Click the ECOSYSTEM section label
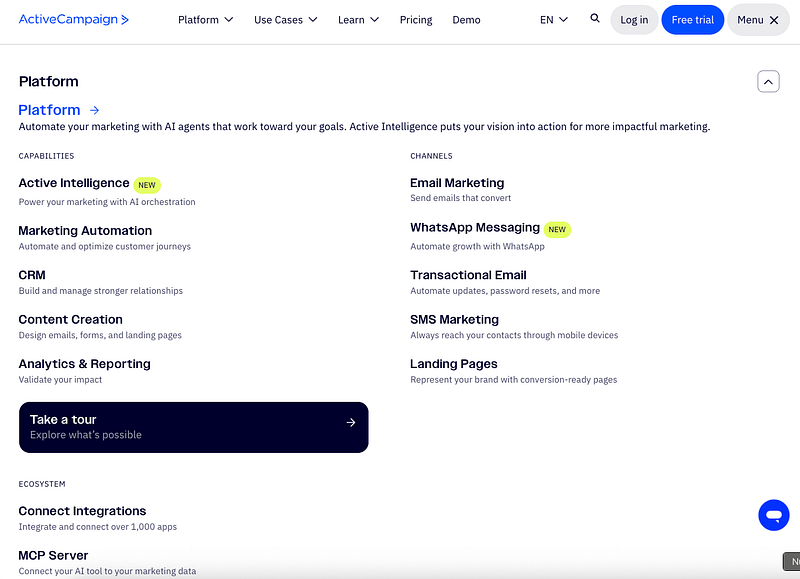The image size is (800, 579). 42,484
